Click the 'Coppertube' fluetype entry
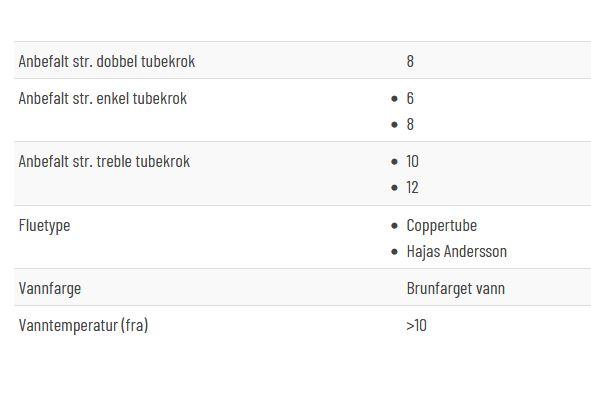Screen dimensions: 591x398 click(442, 226)
